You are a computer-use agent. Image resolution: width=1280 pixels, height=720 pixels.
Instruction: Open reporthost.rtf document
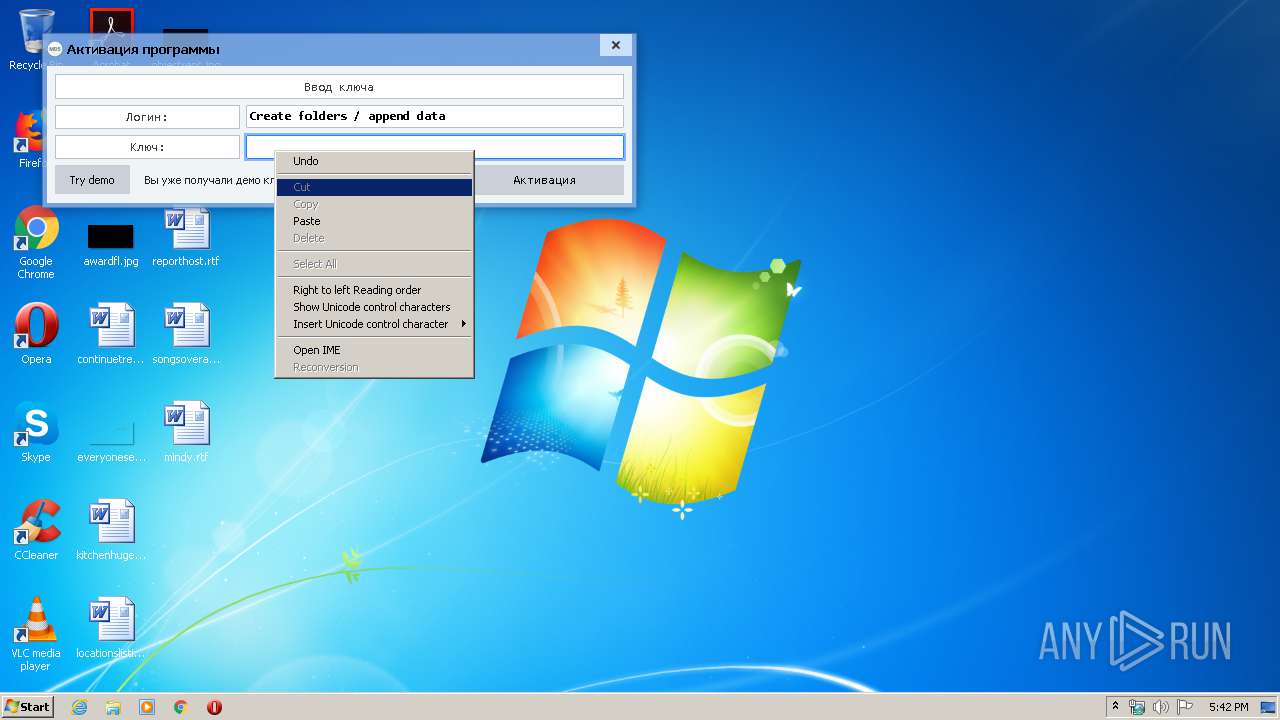tap(186, 237)
